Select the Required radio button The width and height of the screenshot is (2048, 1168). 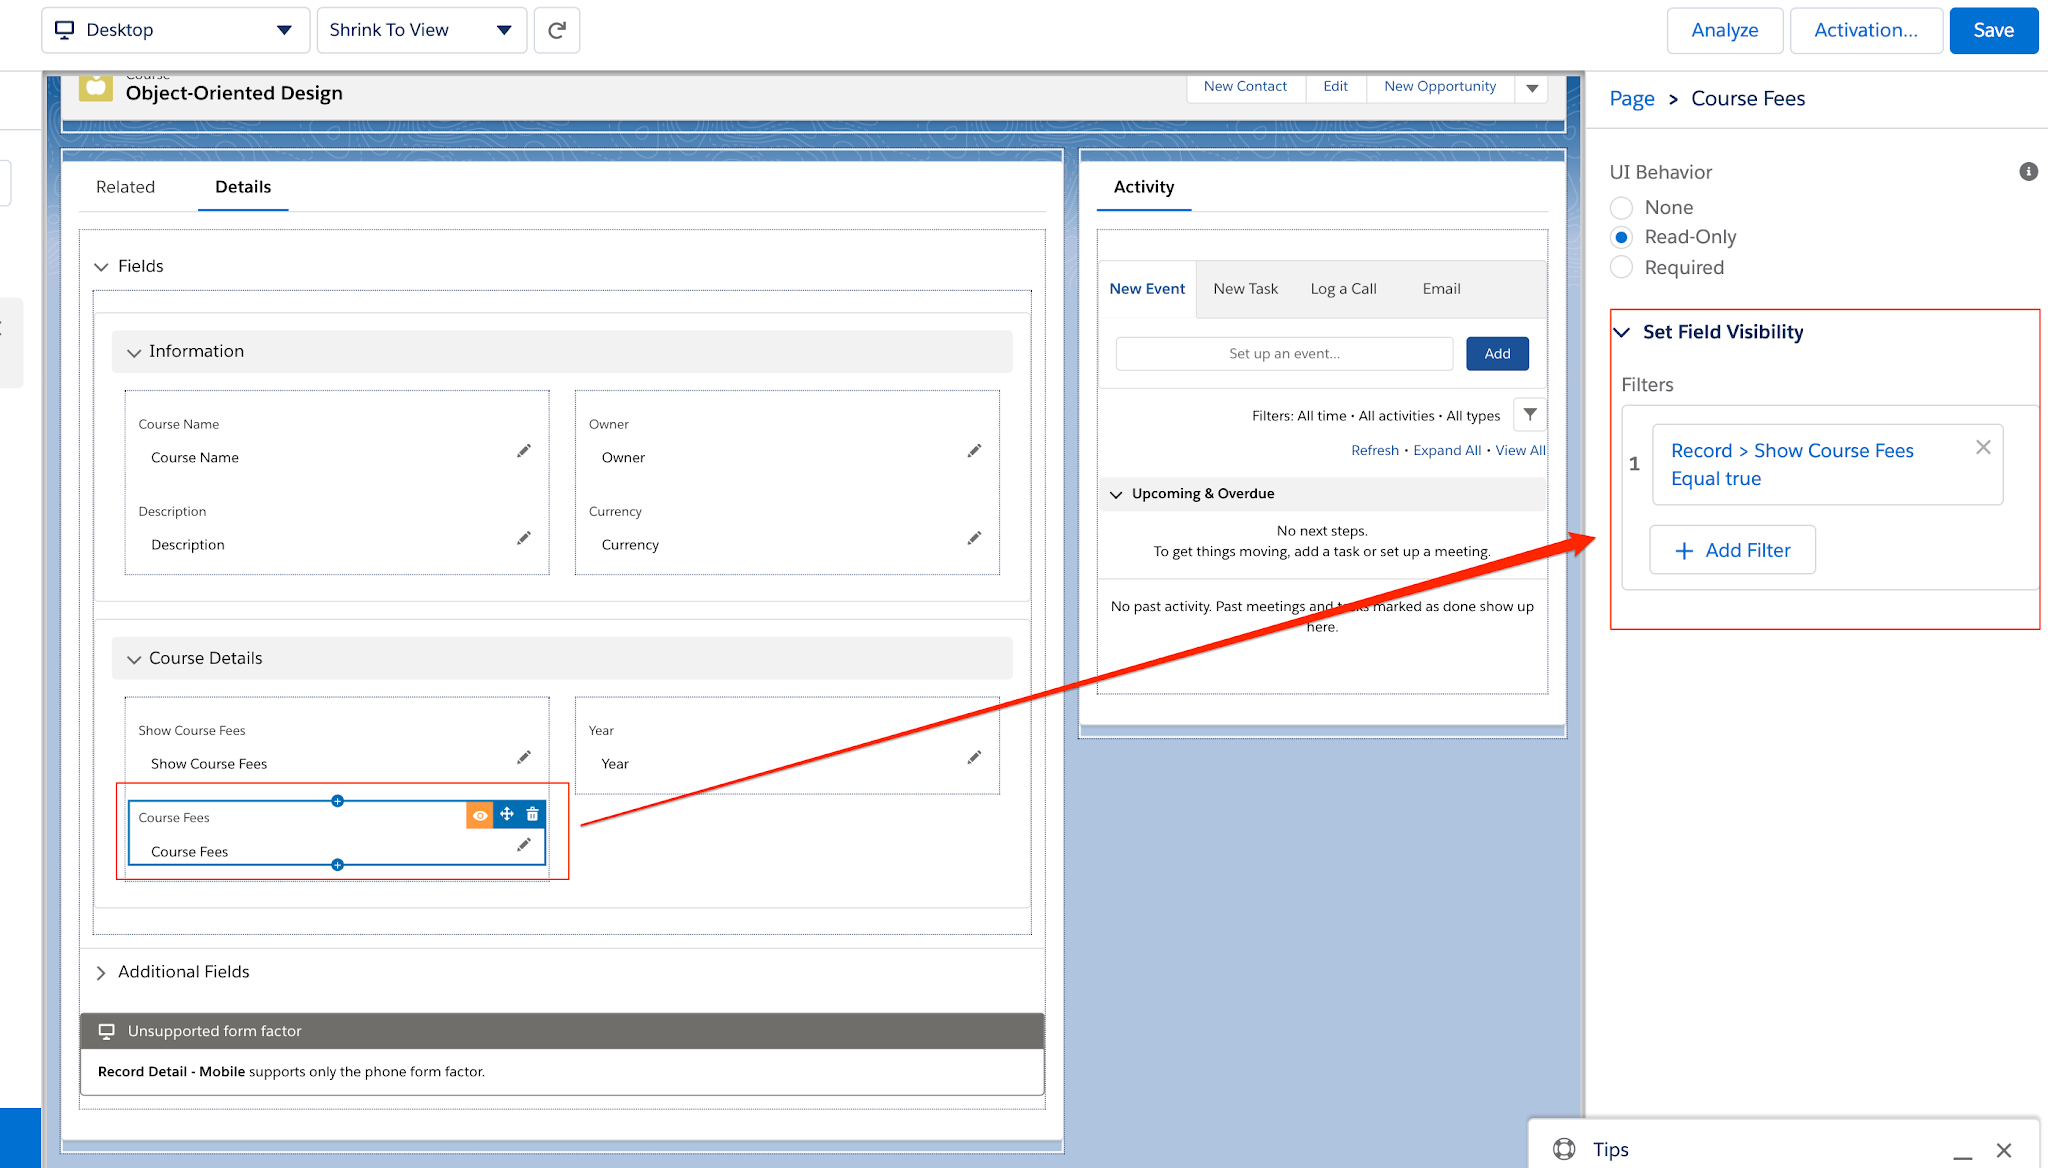pos(1621,267)
